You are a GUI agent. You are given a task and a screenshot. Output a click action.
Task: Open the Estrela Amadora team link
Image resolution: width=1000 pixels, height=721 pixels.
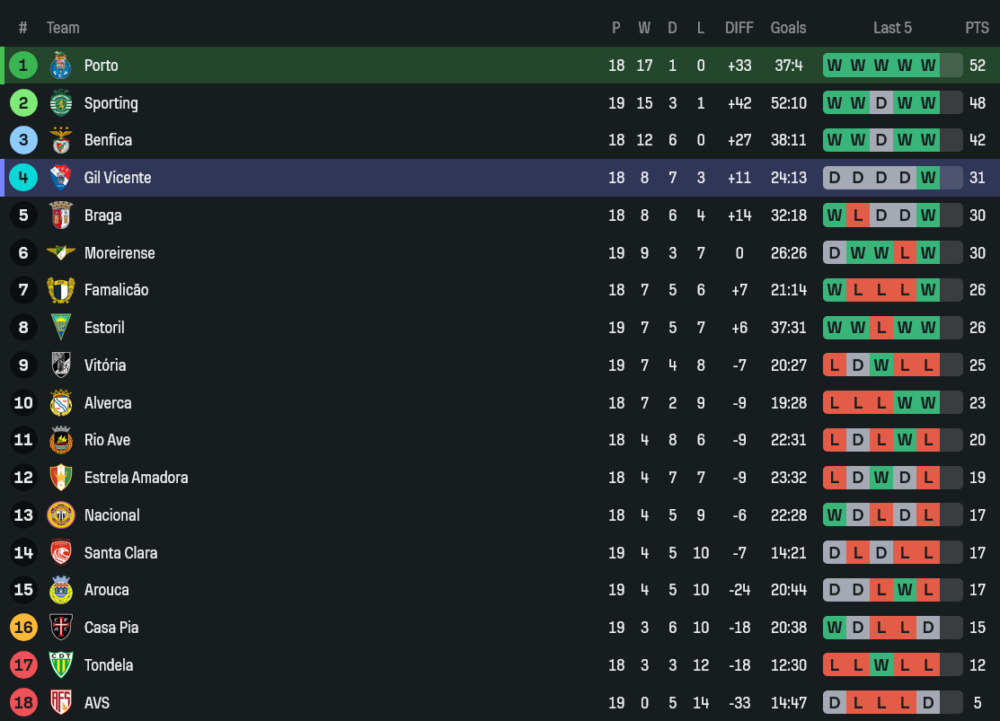[x=136, y=478]
